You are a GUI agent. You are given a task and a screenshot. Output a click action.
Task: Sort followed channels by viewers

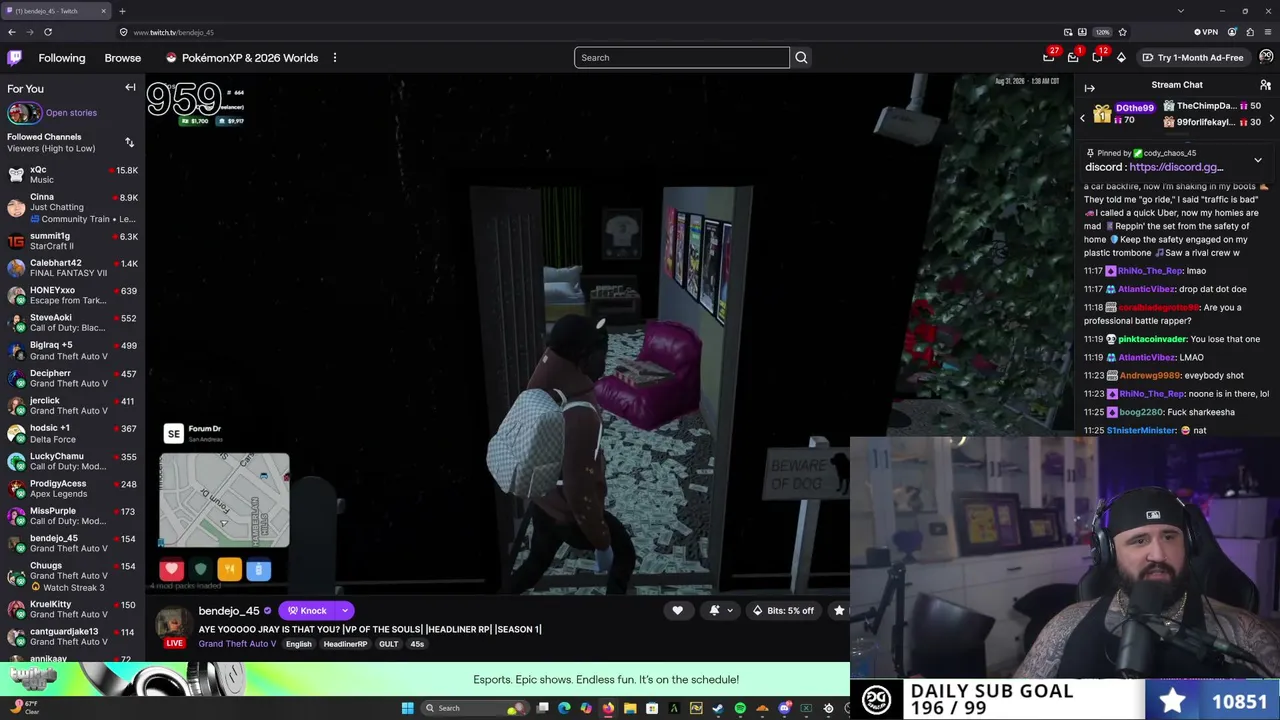tap(129, 143)
